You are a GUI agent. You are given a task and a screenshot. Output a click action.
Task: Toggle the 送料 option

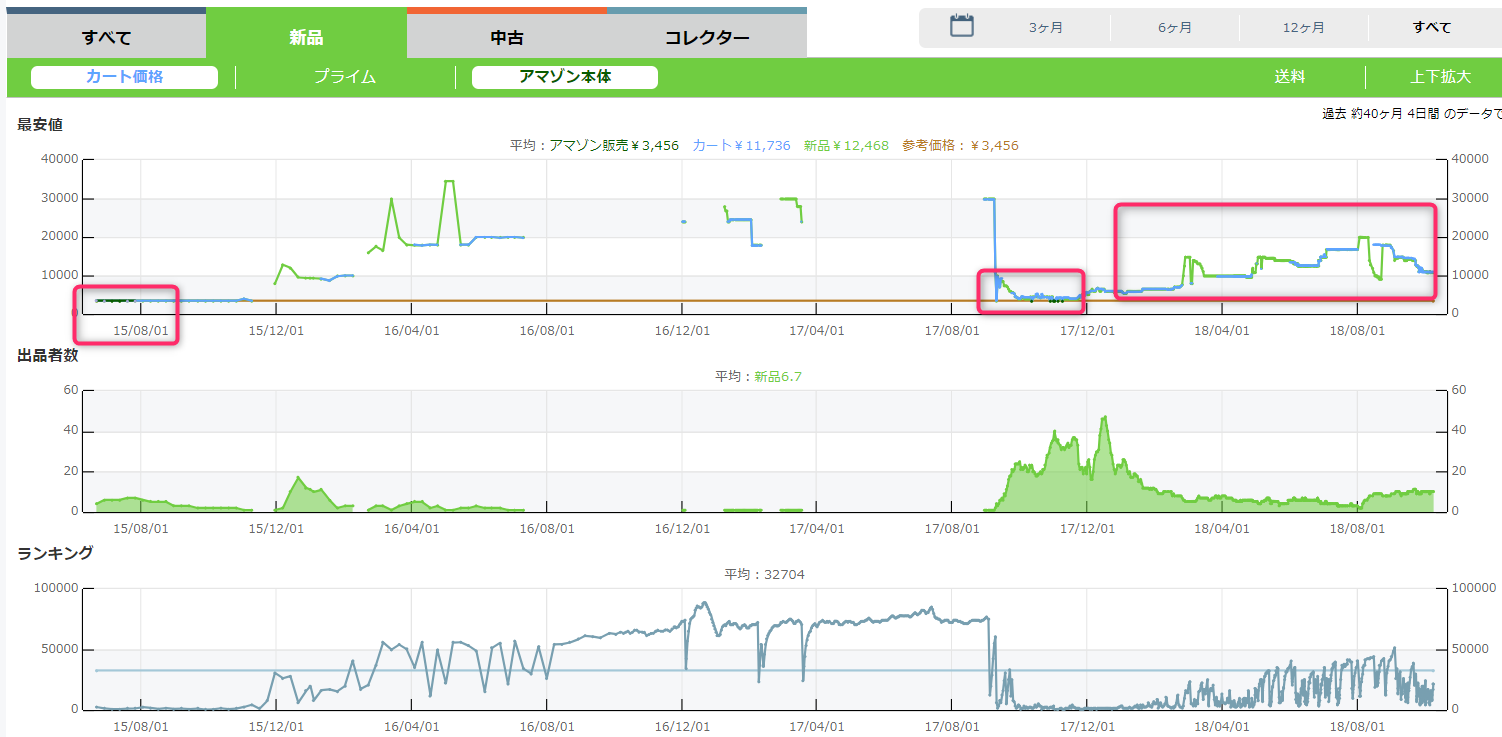[x=1290, y=77]
